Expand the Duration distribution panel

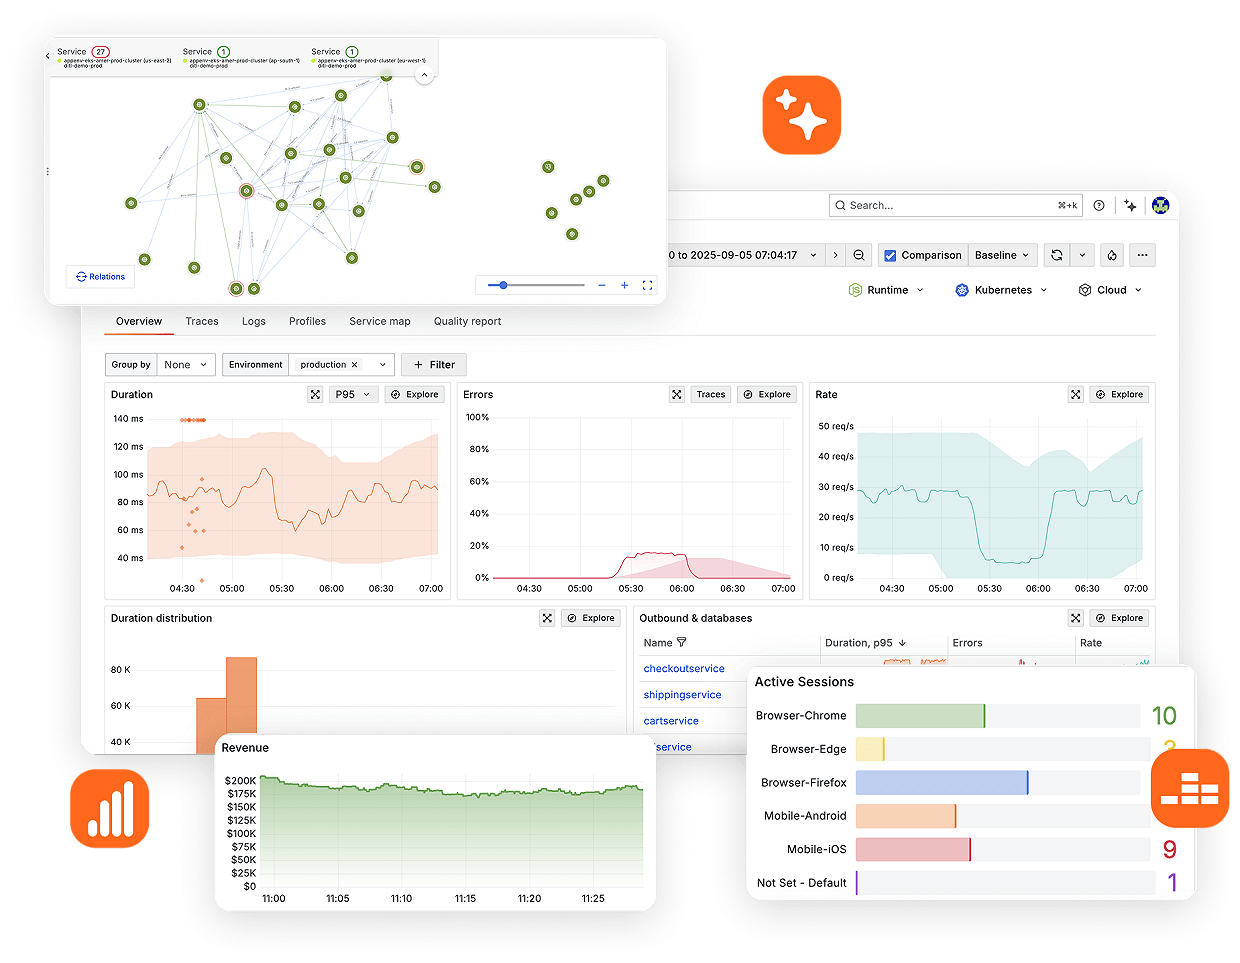[x=547, y=618]
